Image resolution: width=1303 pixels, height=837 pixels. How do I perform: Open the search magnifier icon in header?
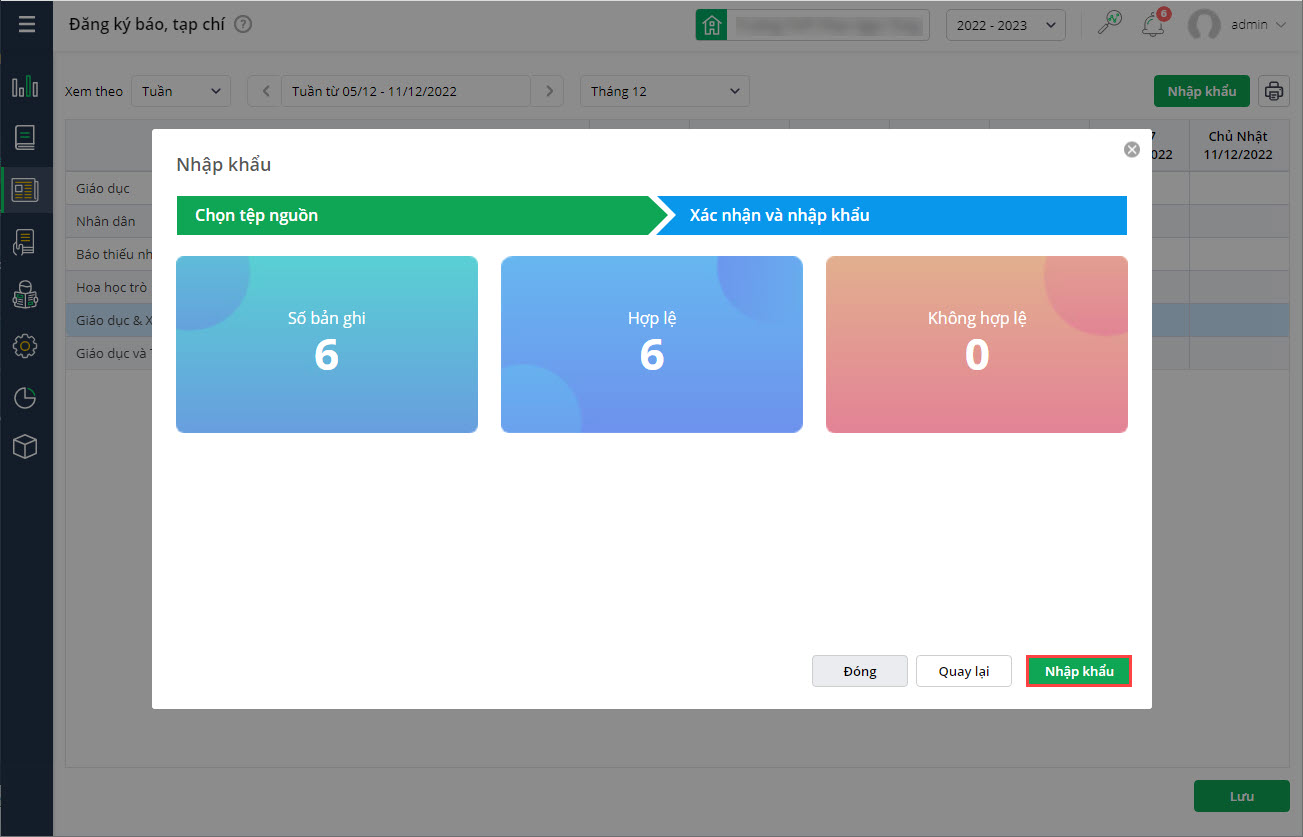[1110, 24]
